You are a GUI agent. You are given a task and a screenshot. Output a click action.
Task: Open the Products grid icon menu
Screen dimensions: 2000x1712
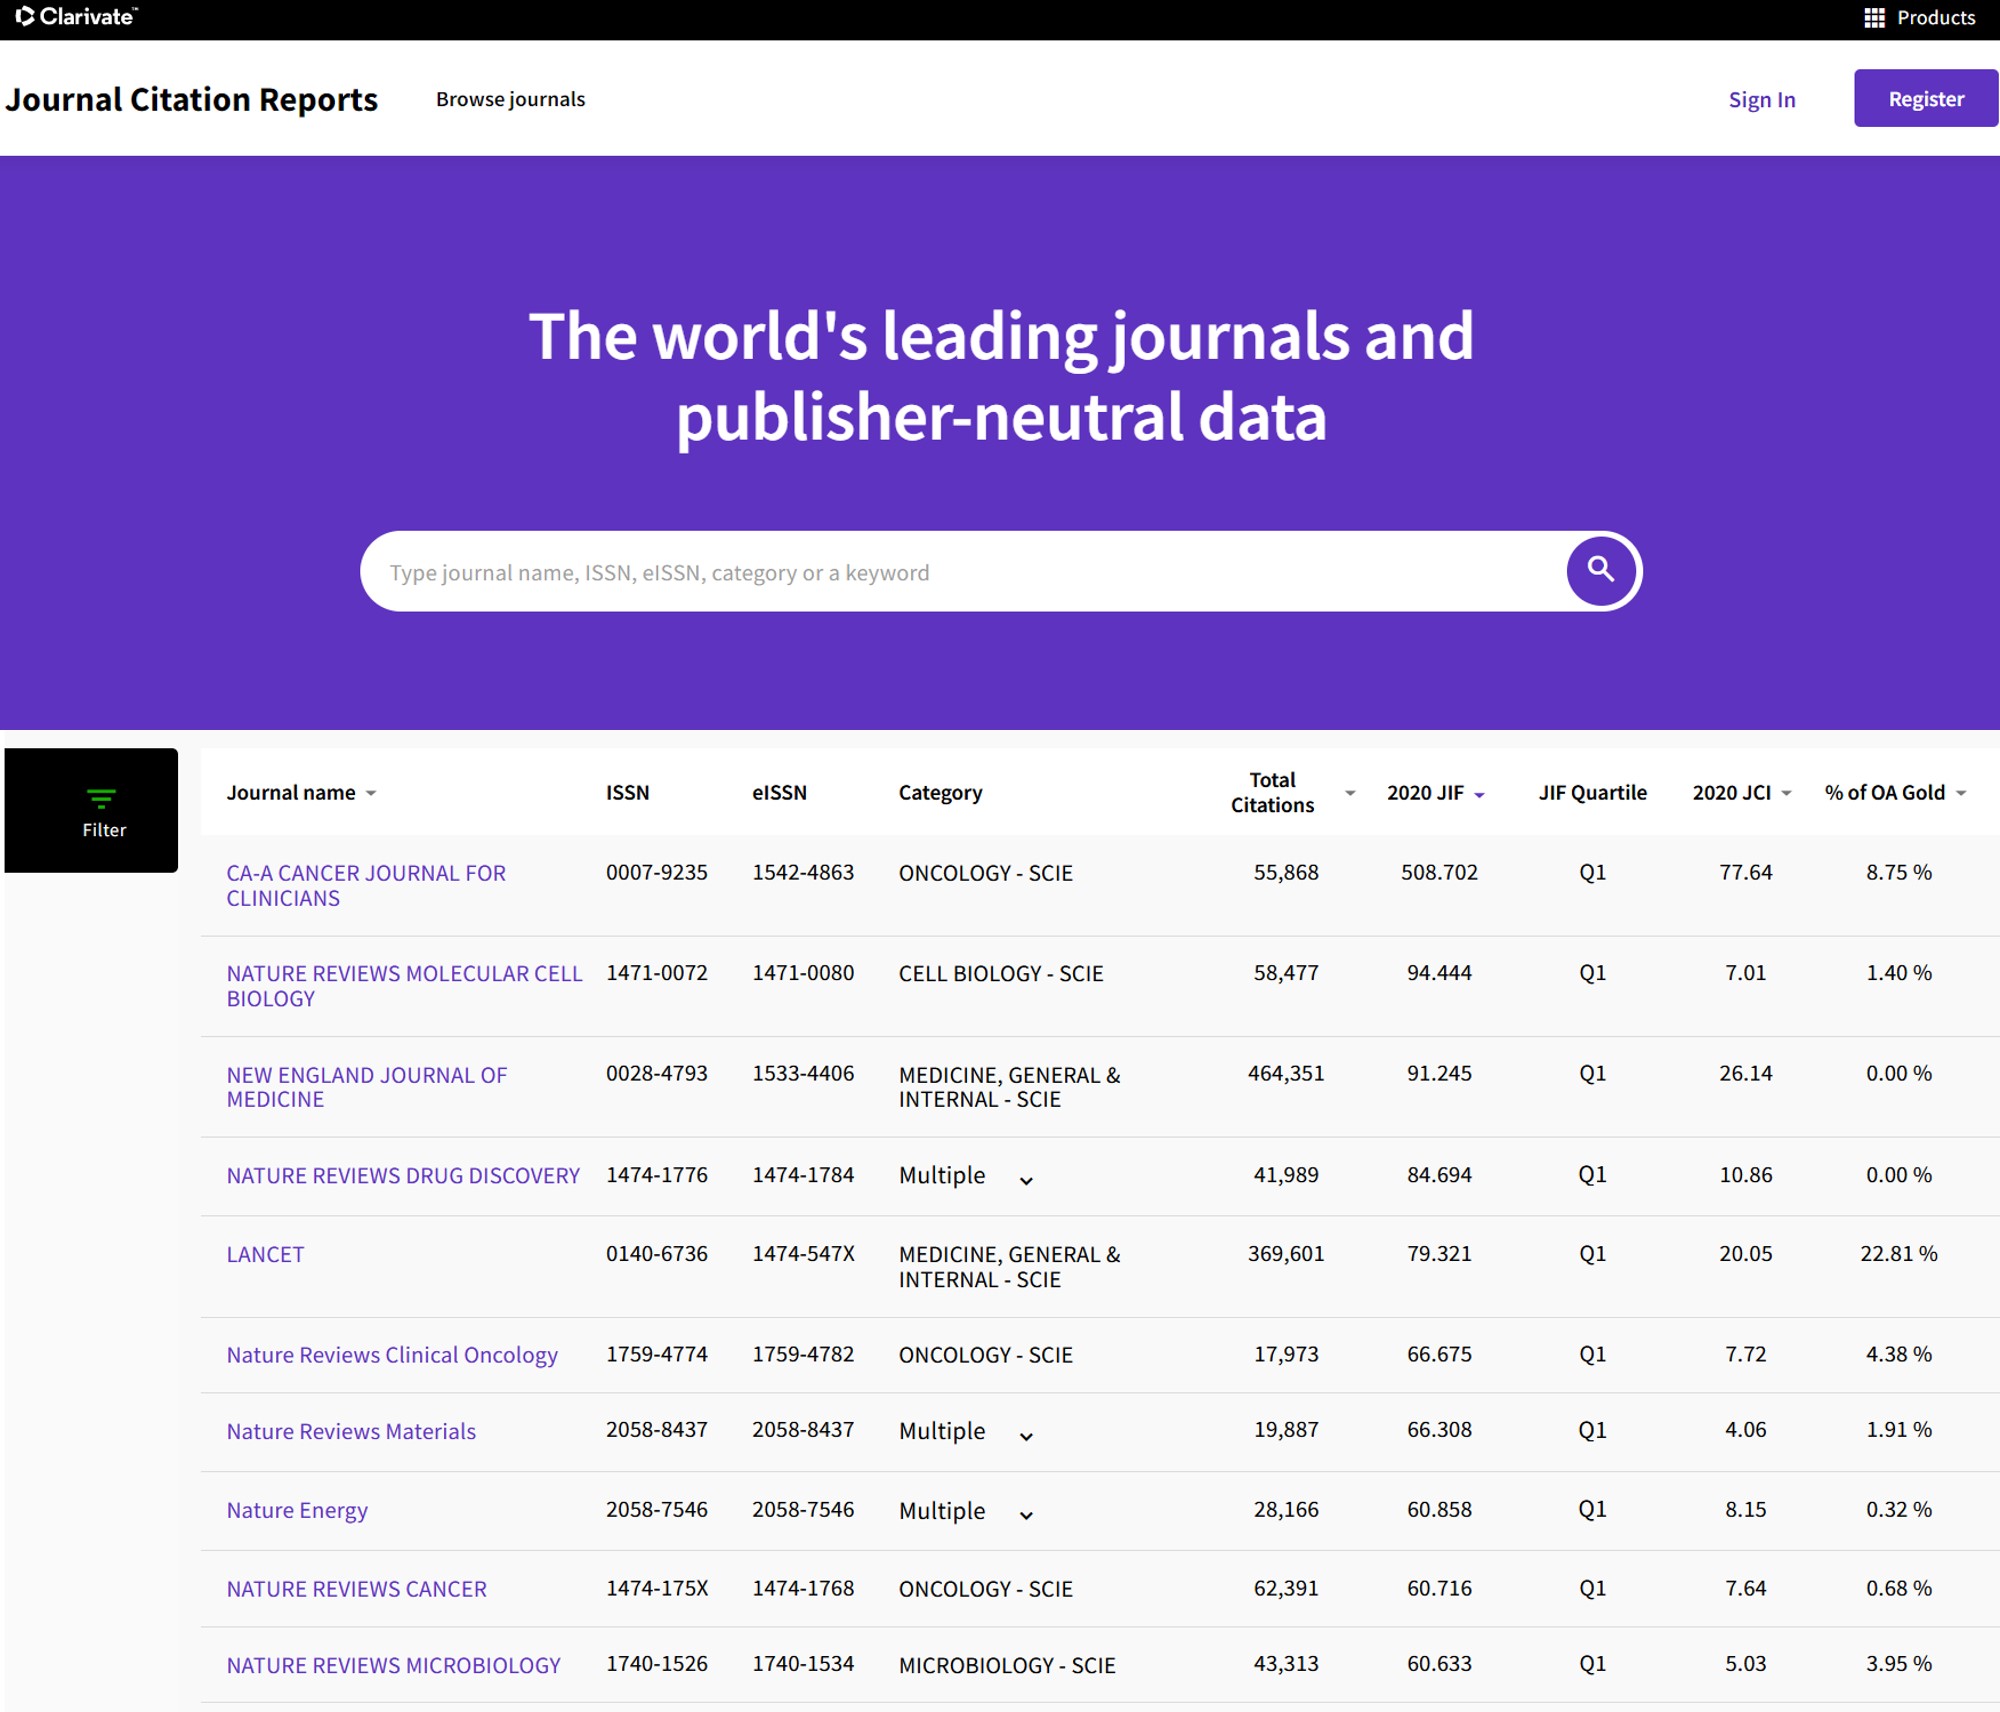(x=1874, y=18)
